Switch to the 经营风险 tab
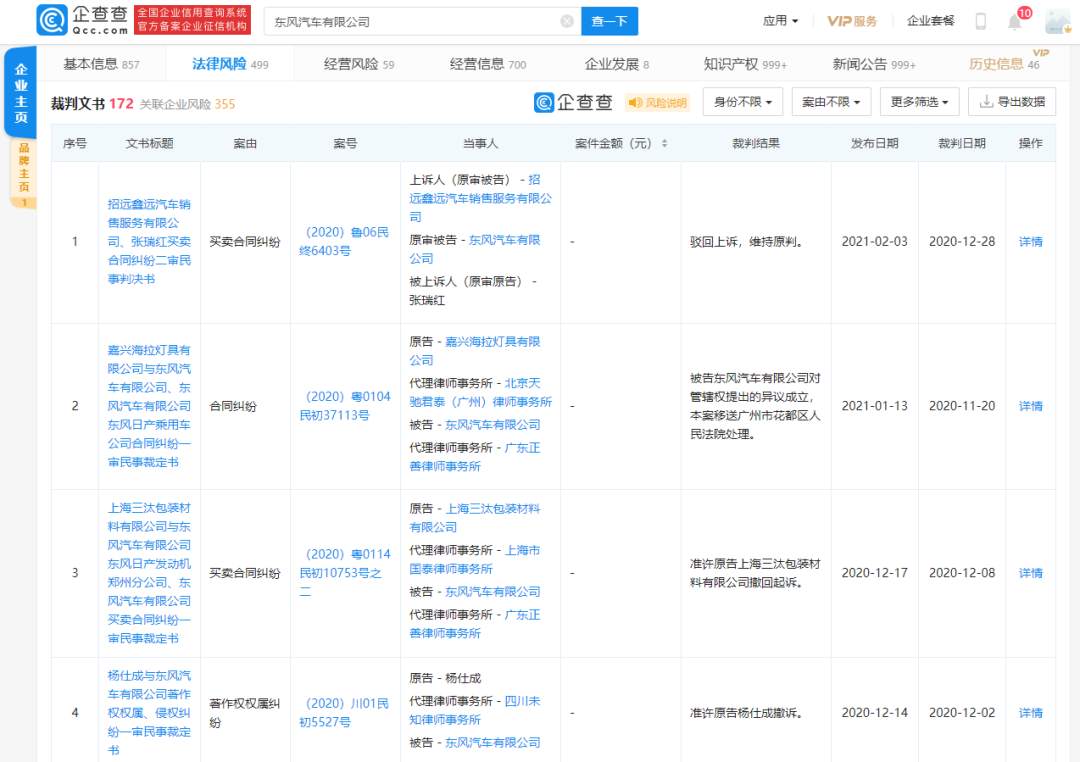 point(359,64)
